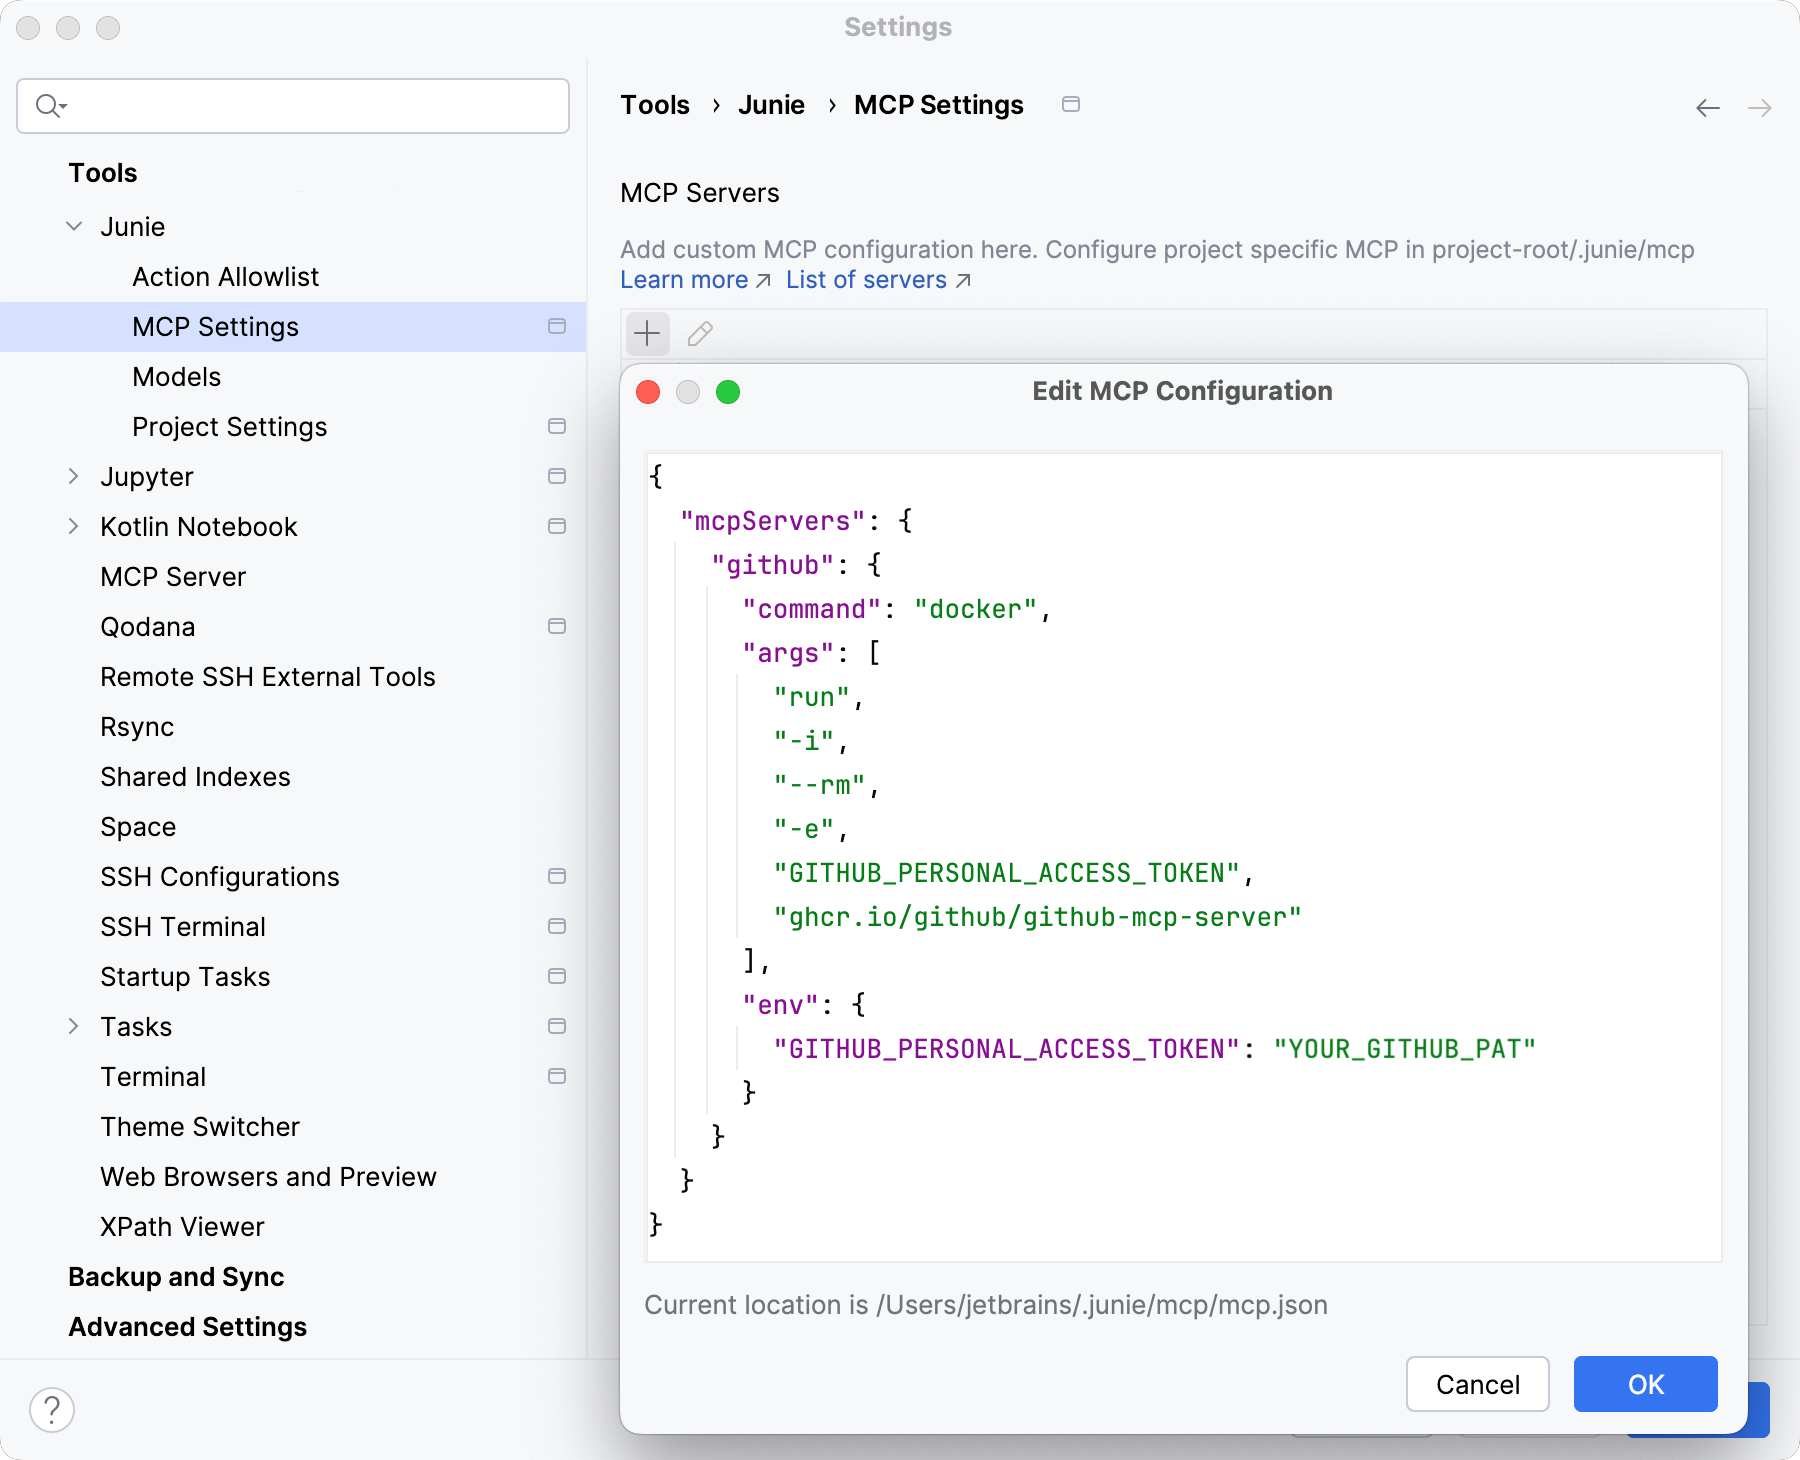The height and width of the screenshot is (1460, 1800).
Task: Click the help question mark icon
Action: 52,1410
